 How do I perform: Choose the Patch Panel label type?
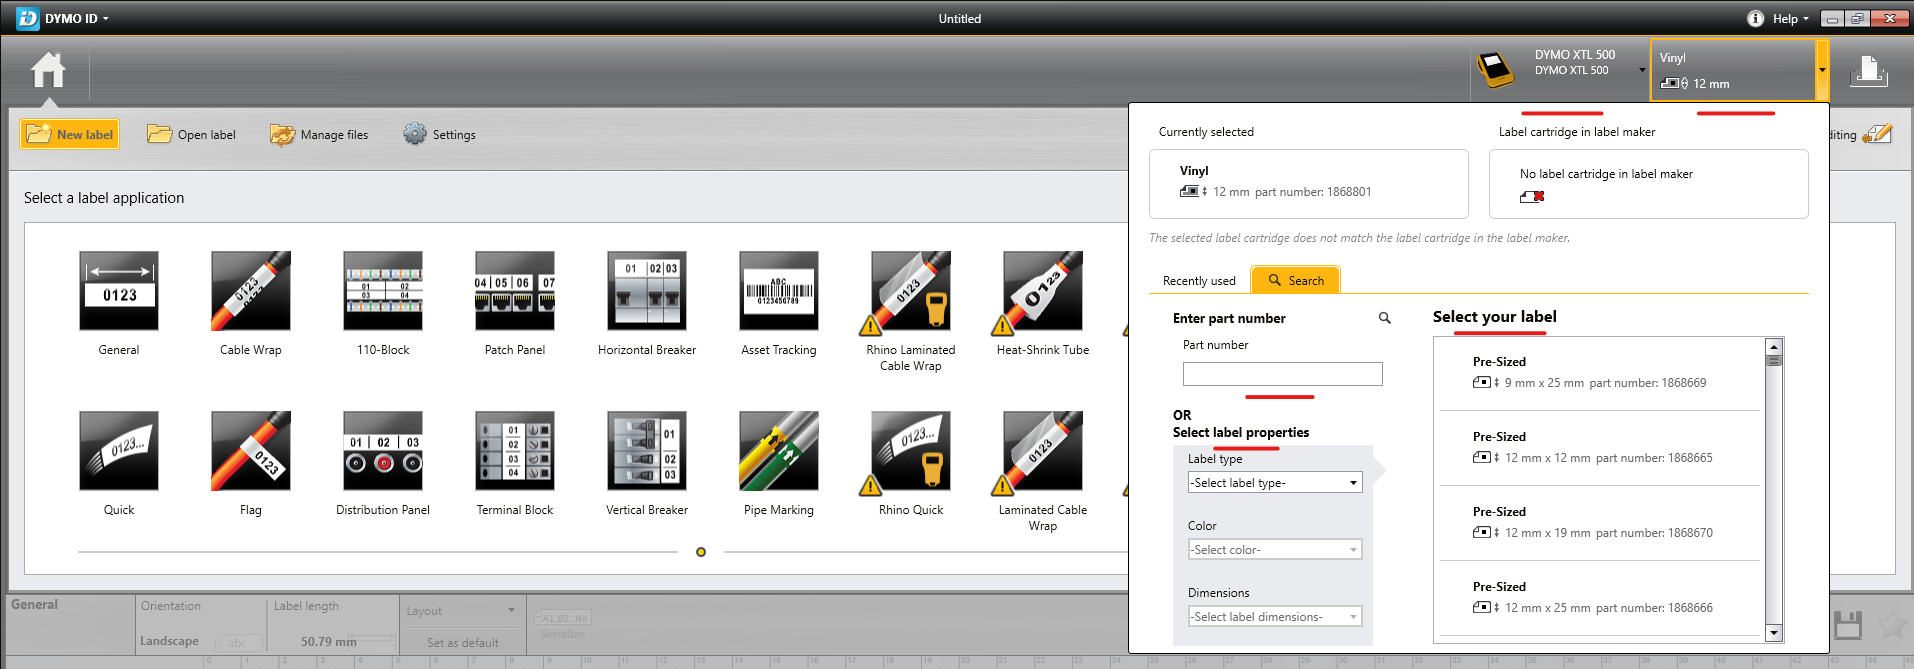point(514,291)
